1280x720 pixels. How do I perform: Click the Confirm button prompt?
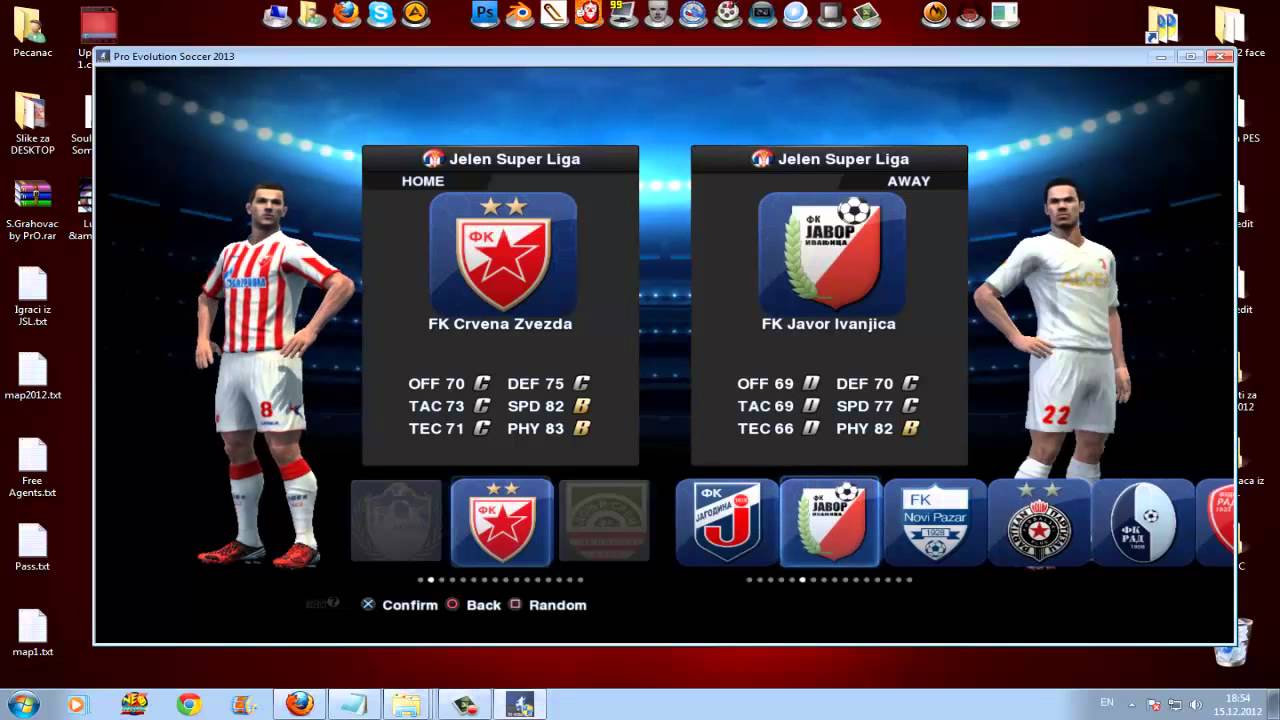(x=399, y=605)
